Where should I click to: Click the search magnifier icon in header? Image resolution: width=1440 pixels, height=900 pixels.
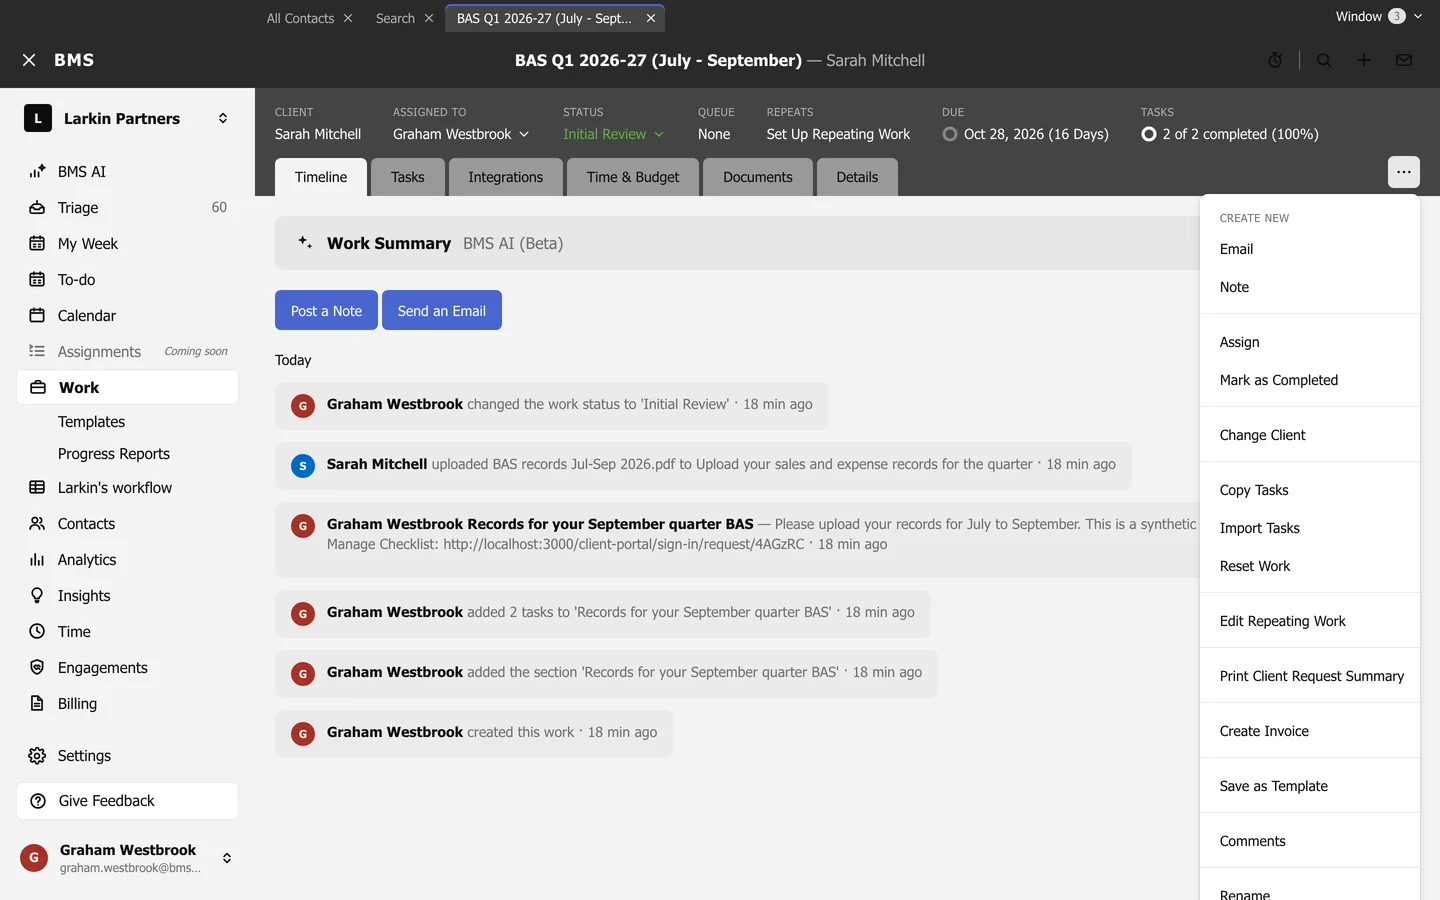click(x=1324, y=60)
